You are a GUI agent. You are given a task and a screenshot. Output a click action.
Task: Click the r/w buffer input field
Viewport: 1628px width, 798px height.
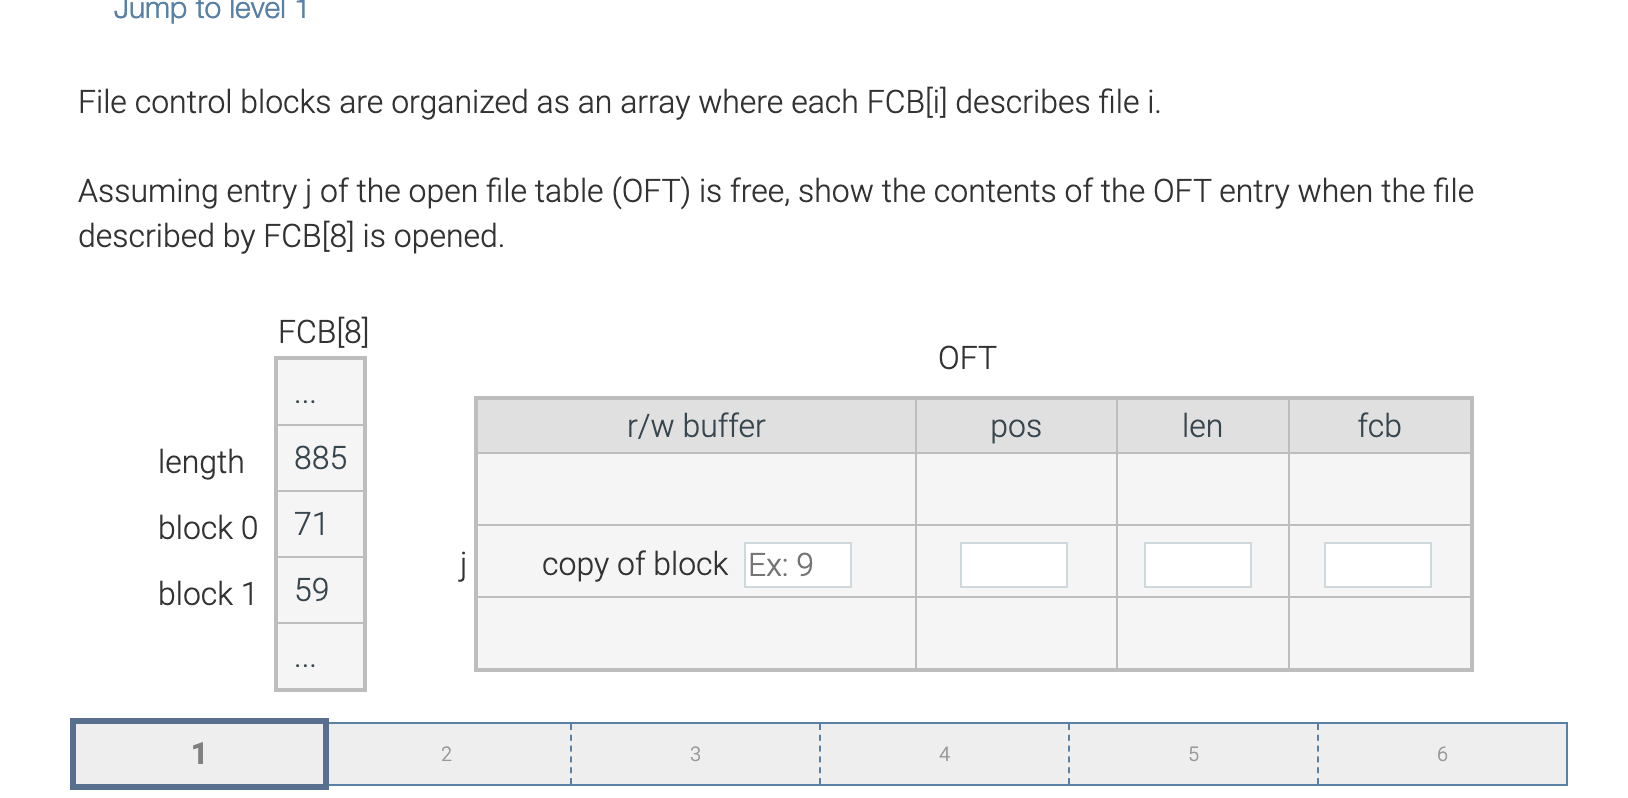pos(797,565)
